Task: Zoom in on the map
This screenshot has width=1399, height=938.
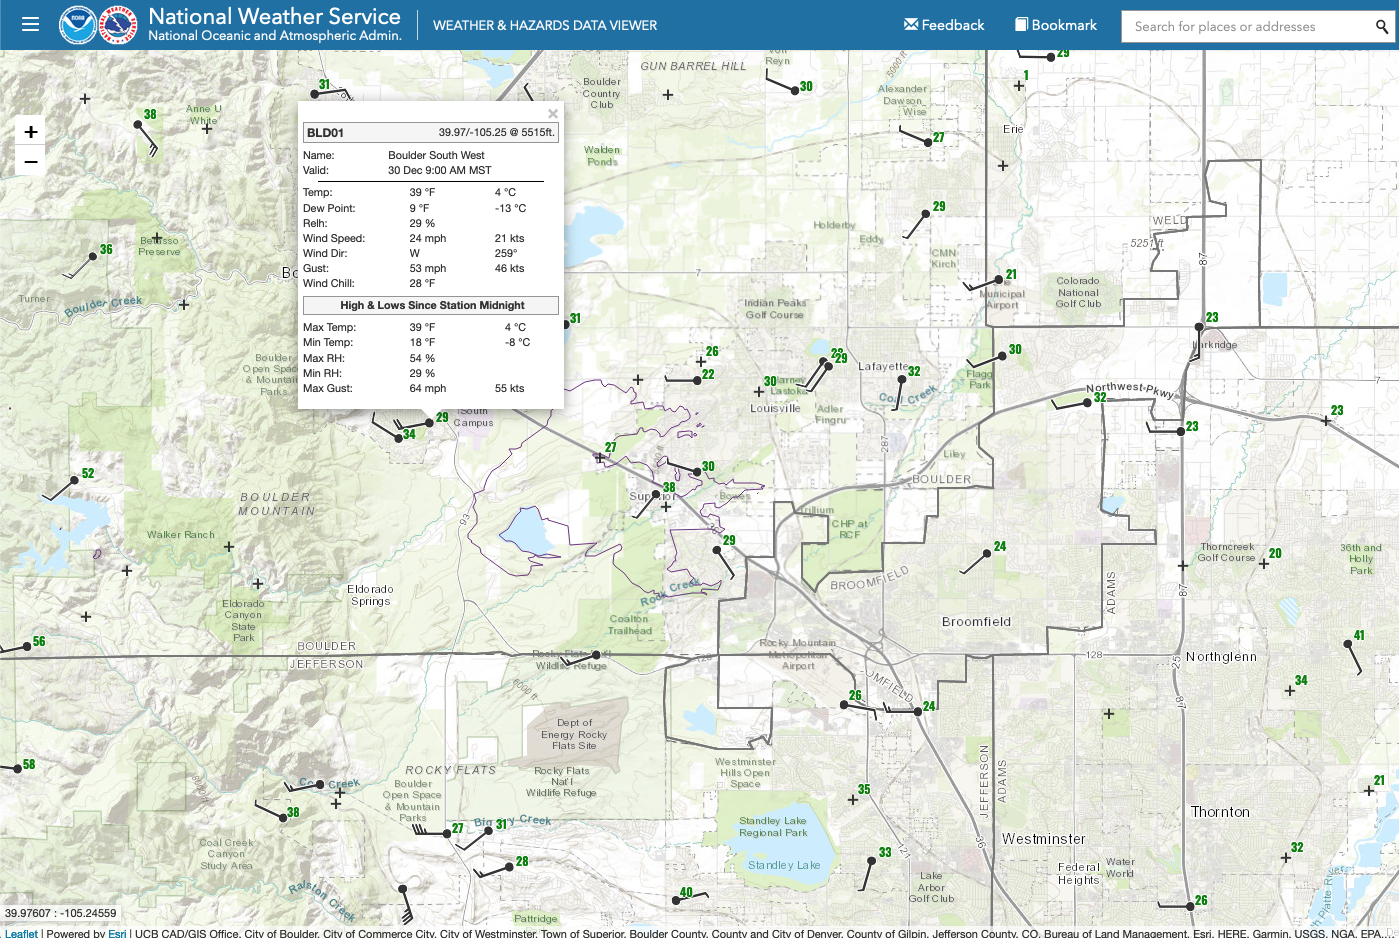Action: coord(31,132)
